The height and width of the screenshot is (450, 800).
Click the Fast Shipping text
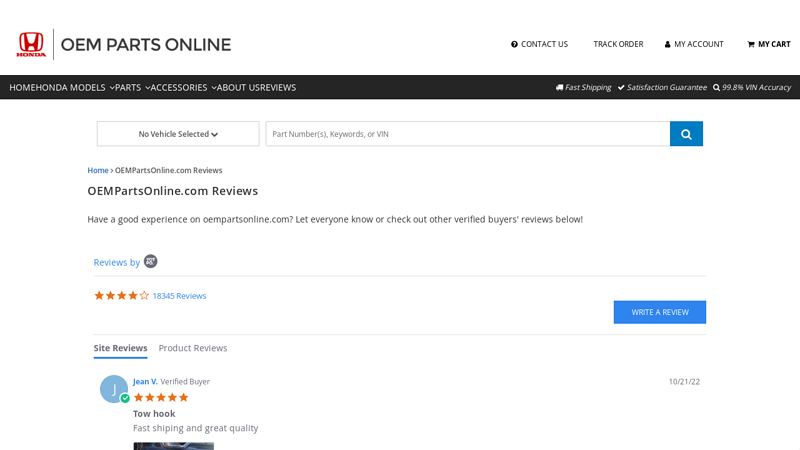point(583,87)
